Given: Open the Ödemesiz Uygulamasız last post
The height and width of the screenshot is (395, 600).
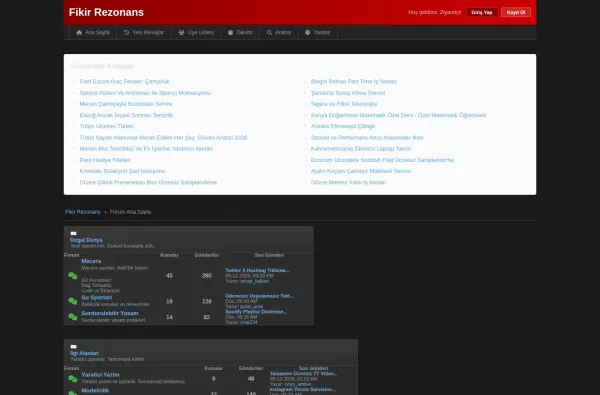Looking at the screenshot, I should coord(259,296).
